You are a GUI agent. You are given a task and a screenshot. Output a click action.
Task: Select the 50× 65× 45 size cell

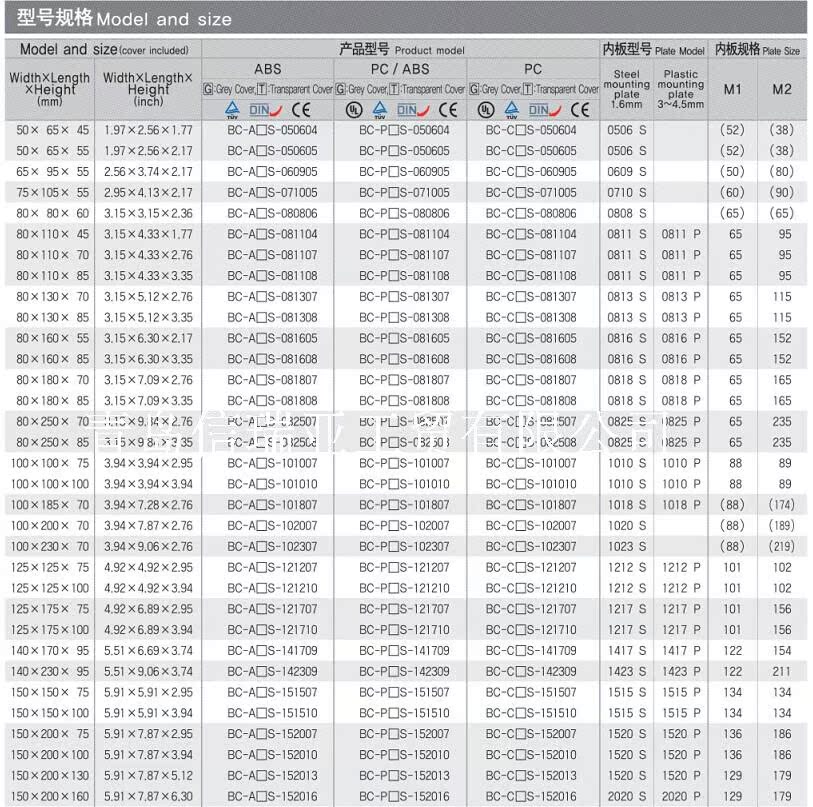pos(52,130)
